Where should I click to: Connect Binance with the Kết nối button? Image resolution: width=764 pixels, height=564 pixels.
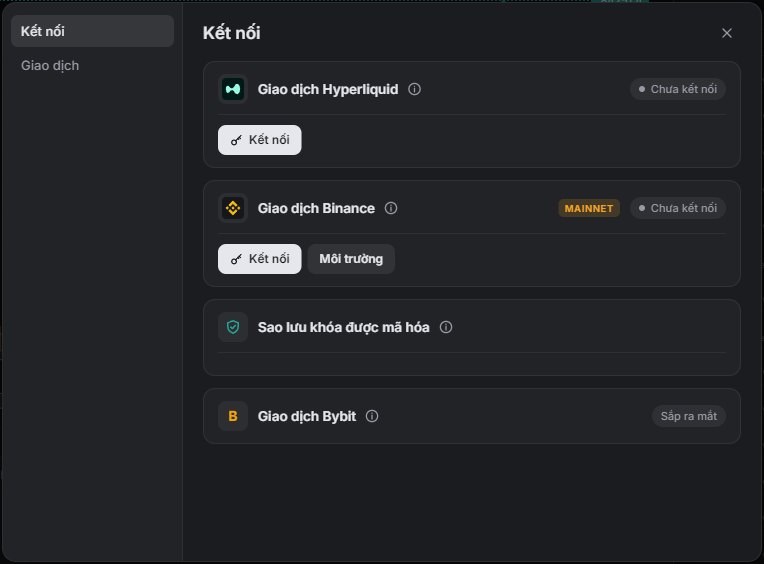point(260,259)
